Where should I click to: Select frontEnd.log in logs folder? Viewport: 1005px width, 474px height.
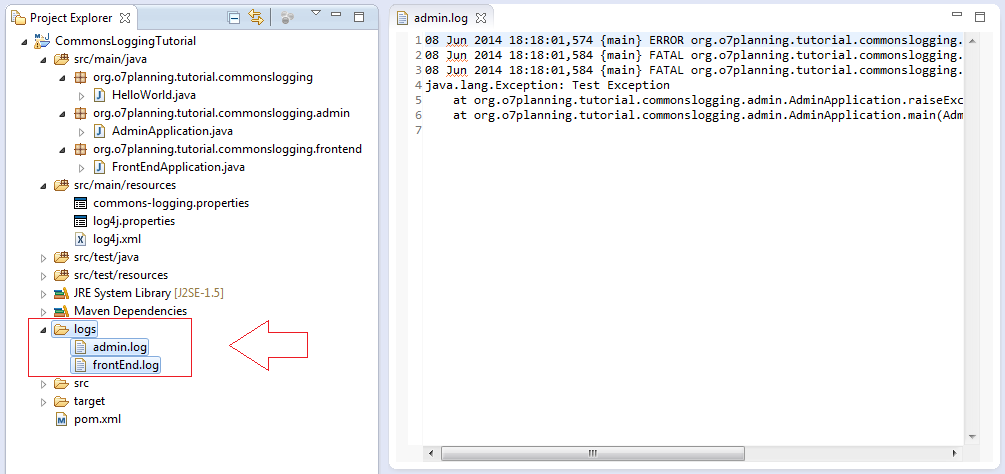[x=126, y=365]
